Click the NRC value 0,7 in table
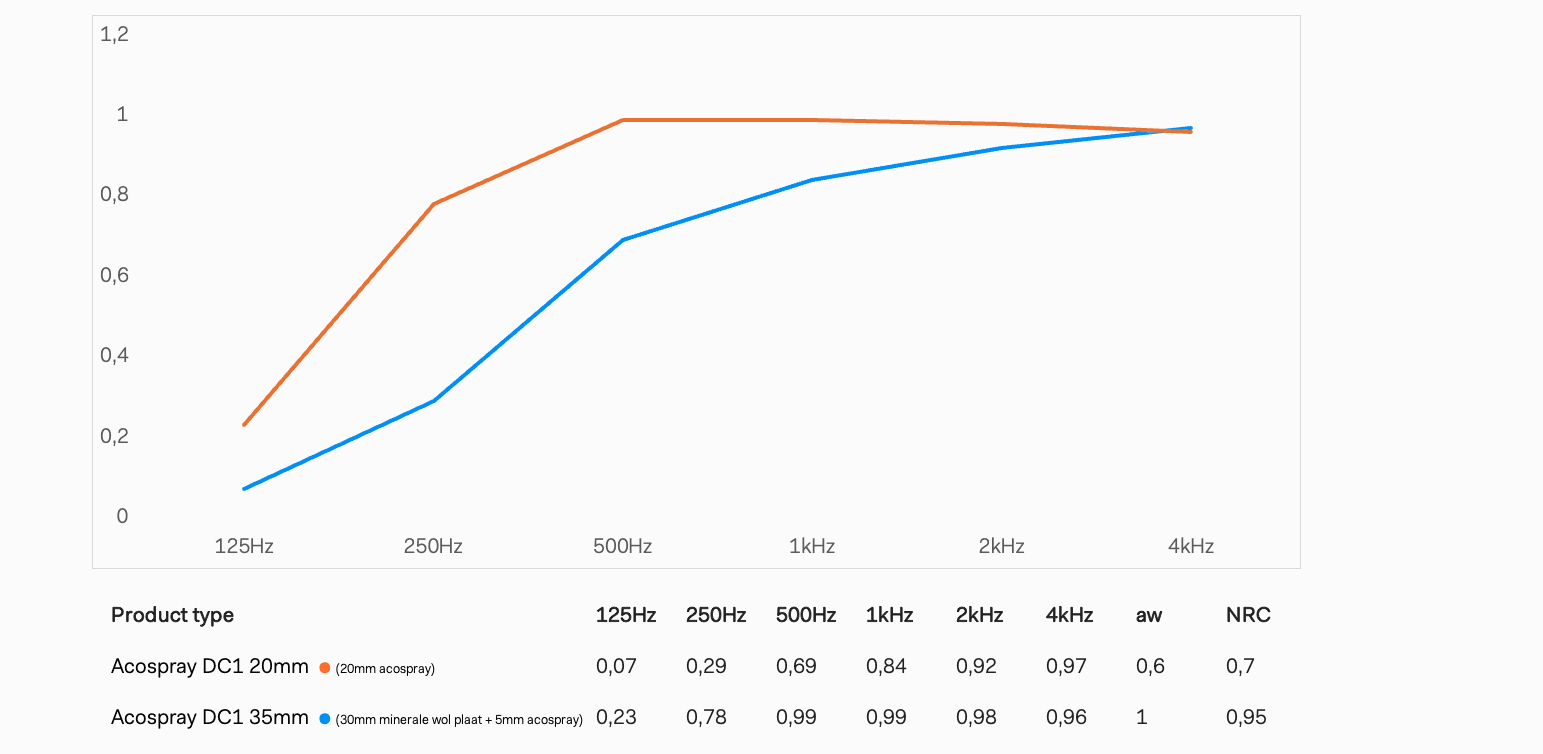This screenshot has height=754, width=1543. pyautogui.click(x=1240, y=667)
